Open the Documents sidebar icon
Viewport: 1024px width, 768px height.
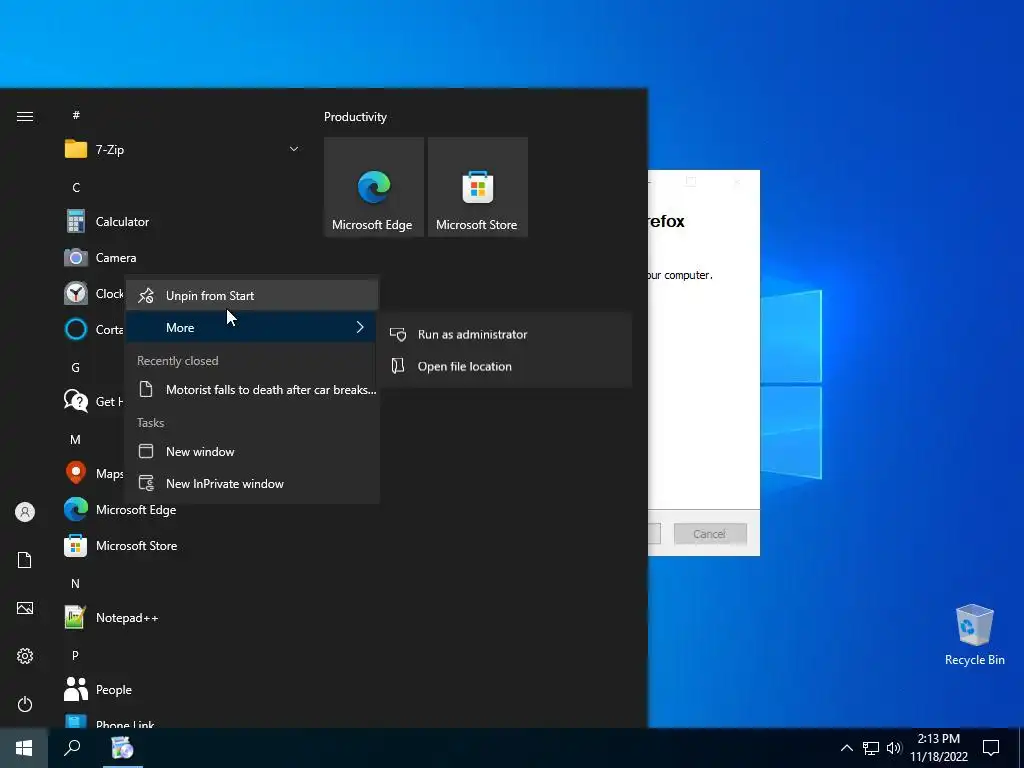[x=25, y=560]
